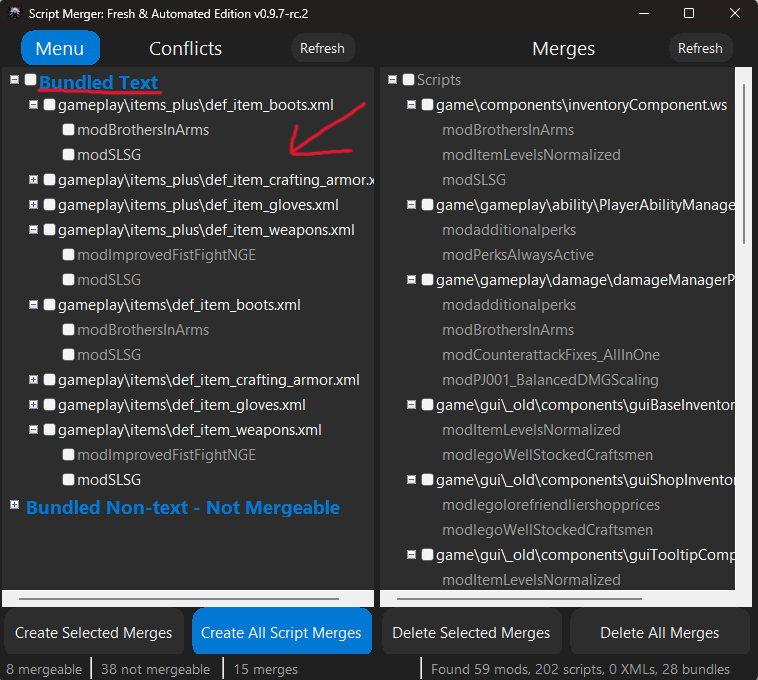Expand the Bundled Non-text Not Mergeable group
The height and width of the screenshot is (680, 758).
[x=15, y=505]
